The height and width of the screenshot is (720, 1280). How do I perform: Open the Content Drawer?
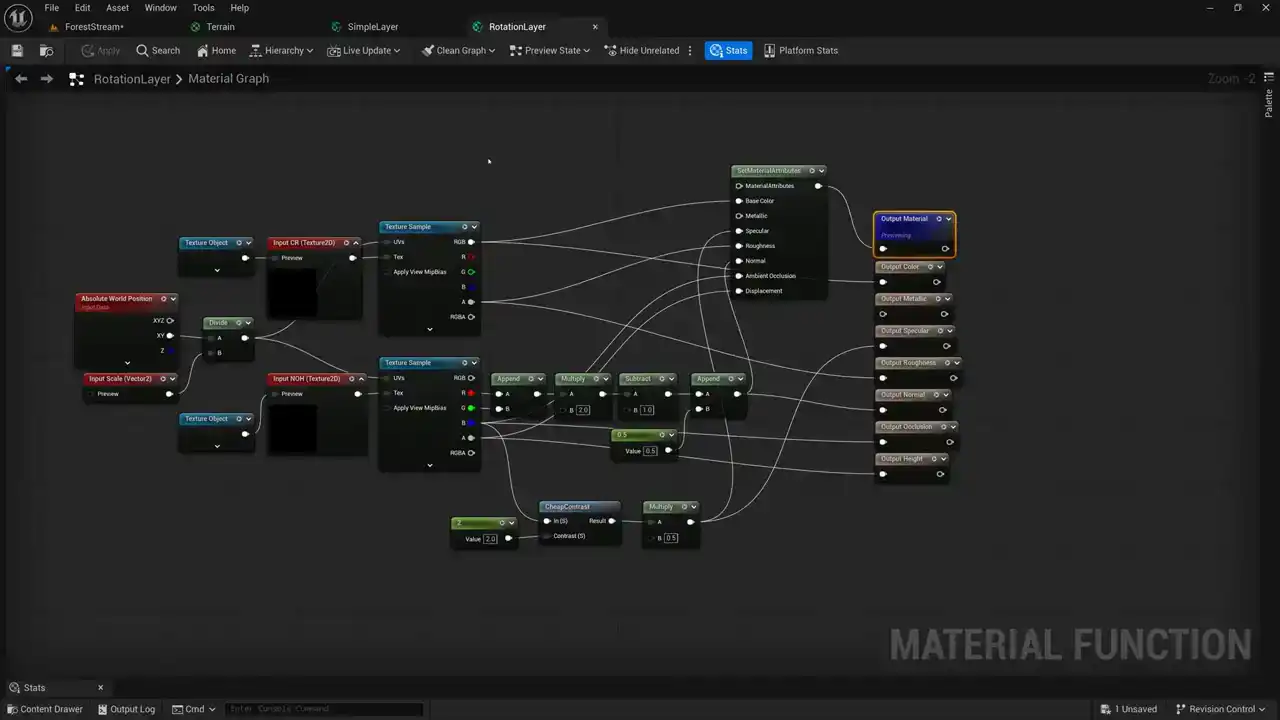click(x=44, y=709)
